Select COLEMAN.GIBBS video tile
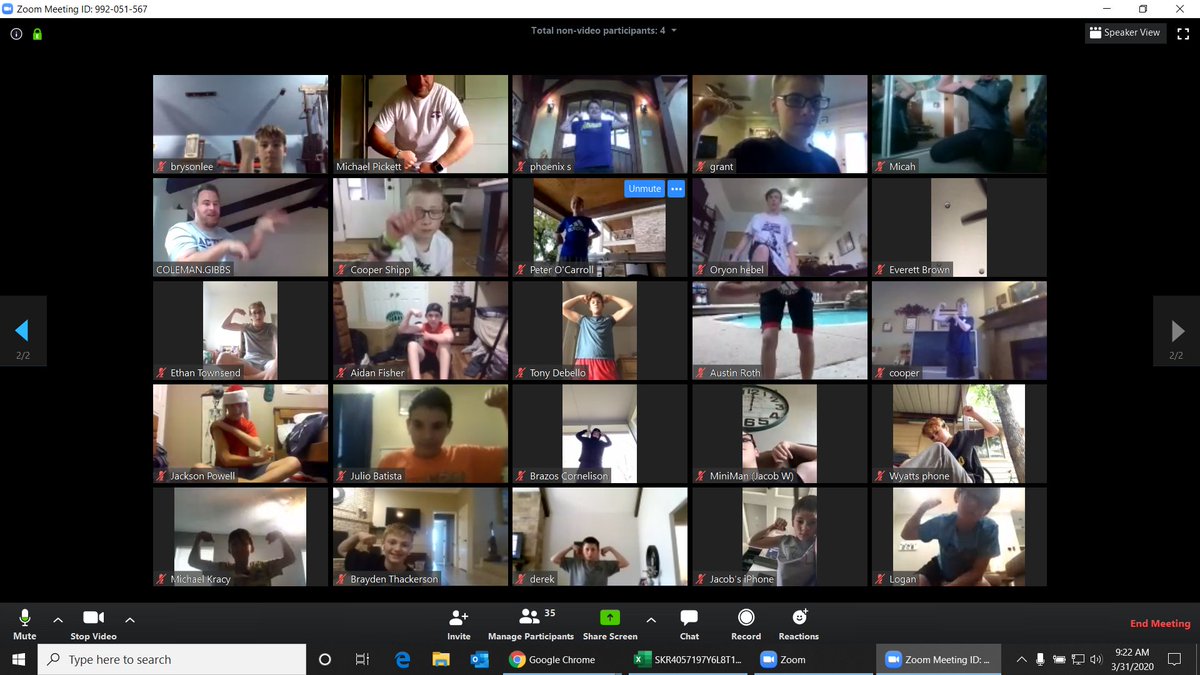Viewport: 1200px width, 675px height. [240, 227]
